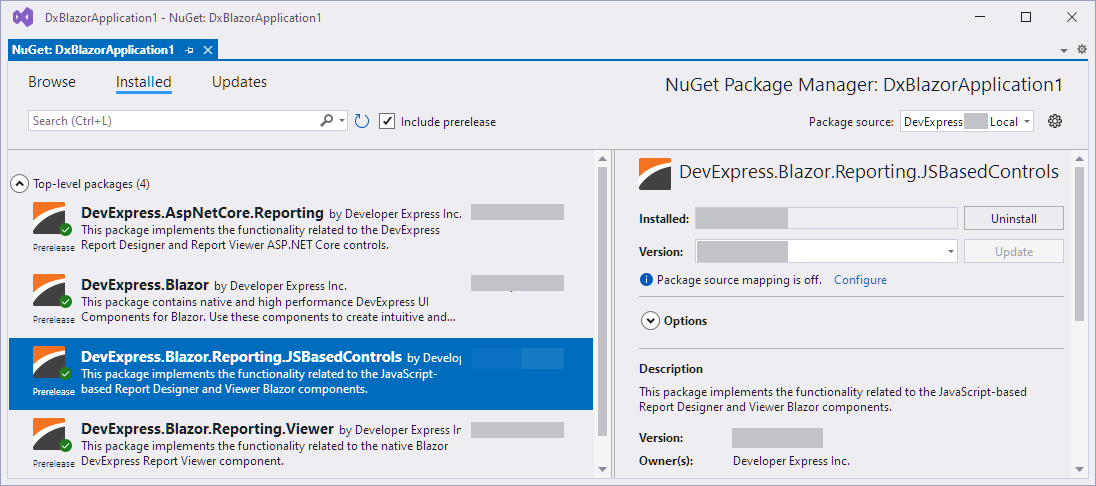The image size is (1096, 486).
Task: Open the Version dropdown list
Action: tap(950, 252)
